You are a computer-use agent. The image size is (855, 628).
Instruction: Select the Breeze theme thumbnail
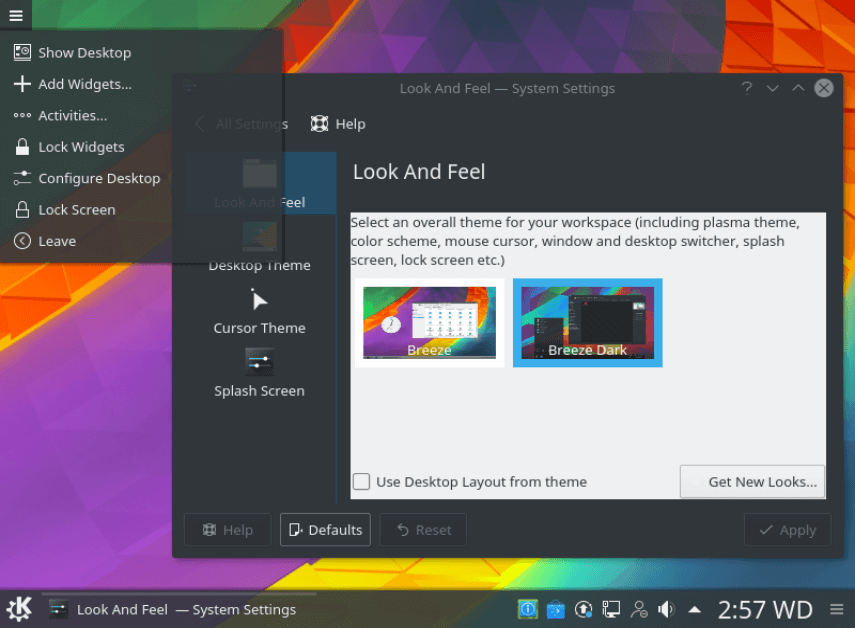coord(430,323)
